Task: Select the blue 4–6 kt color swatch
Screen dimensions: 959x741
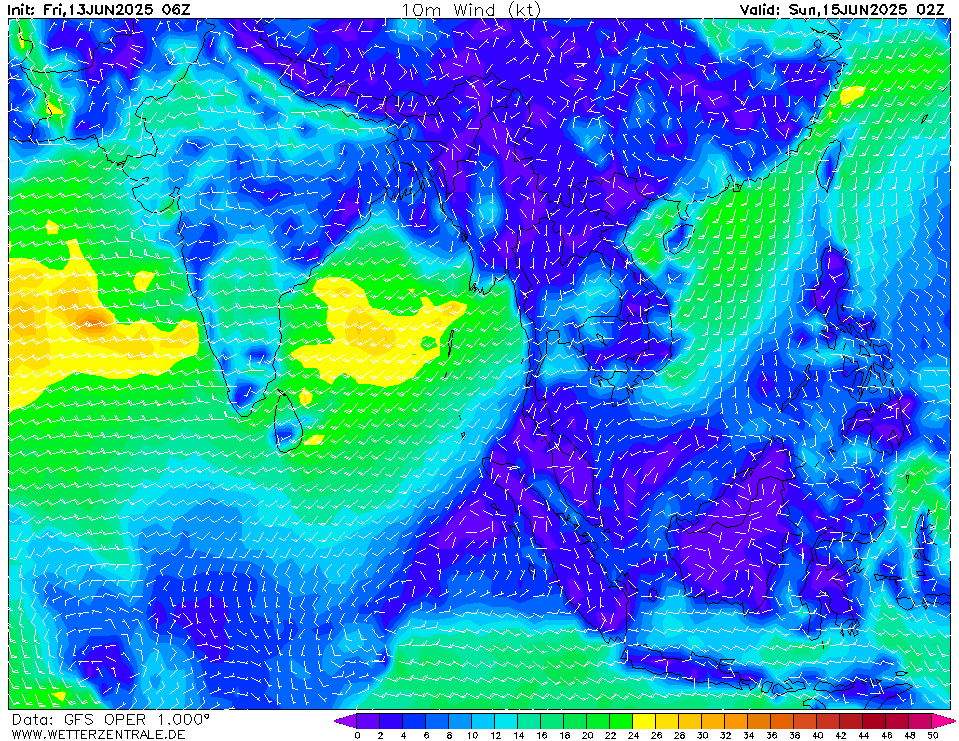Action: click(414, 721)
